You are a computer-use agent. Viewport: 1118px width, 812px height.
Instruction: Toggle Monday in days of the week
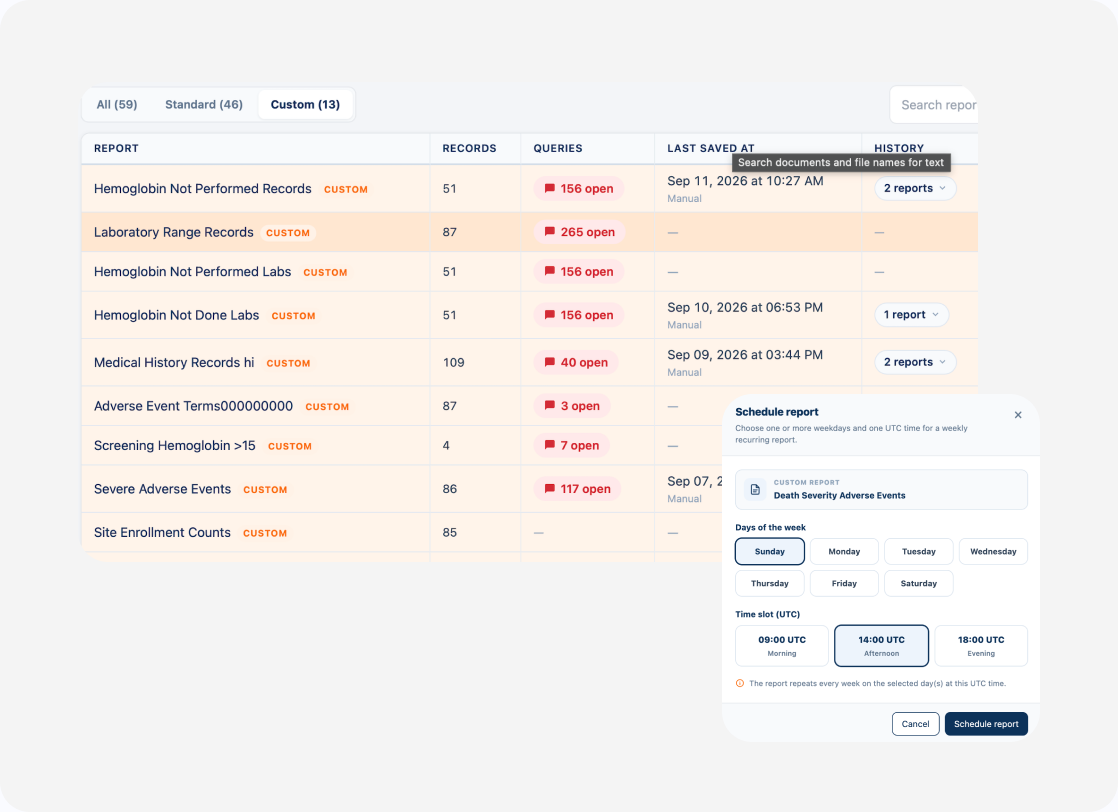click(x=844, y=551)
